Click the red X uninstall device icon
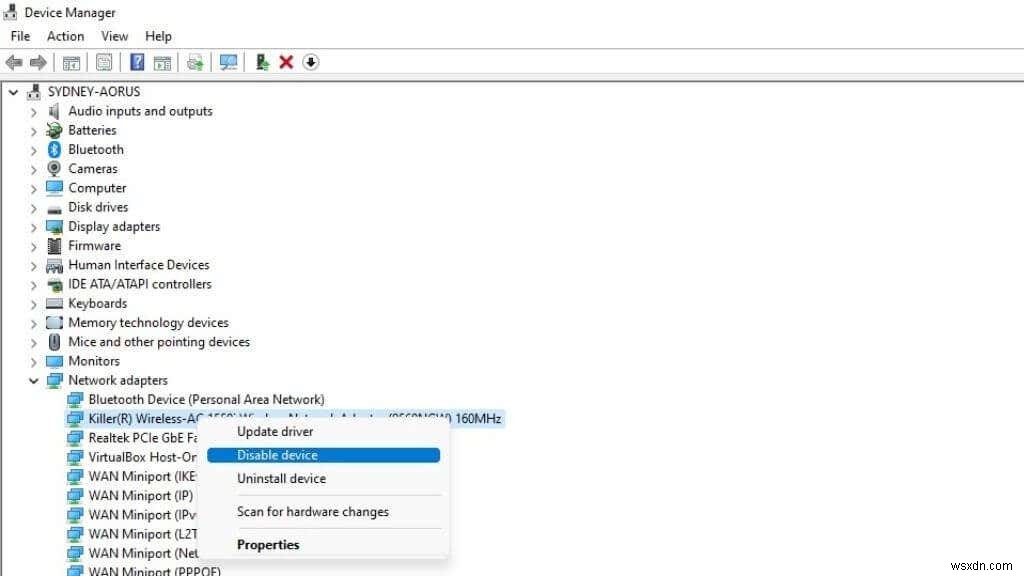The width and height of the screenshot is (1024, 576). coord(287,62)
